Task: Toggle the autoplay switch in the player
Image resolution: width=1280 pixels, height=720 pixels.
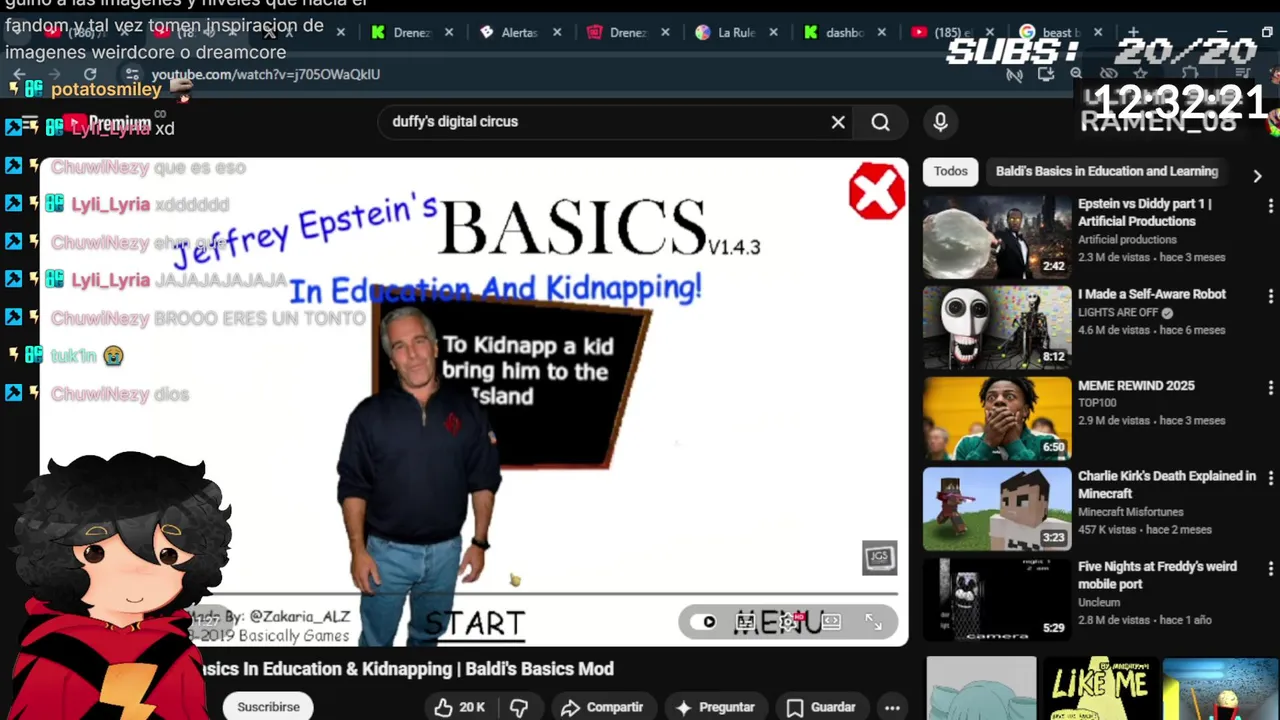Action: pyautogui.click(x=703, y=622)
